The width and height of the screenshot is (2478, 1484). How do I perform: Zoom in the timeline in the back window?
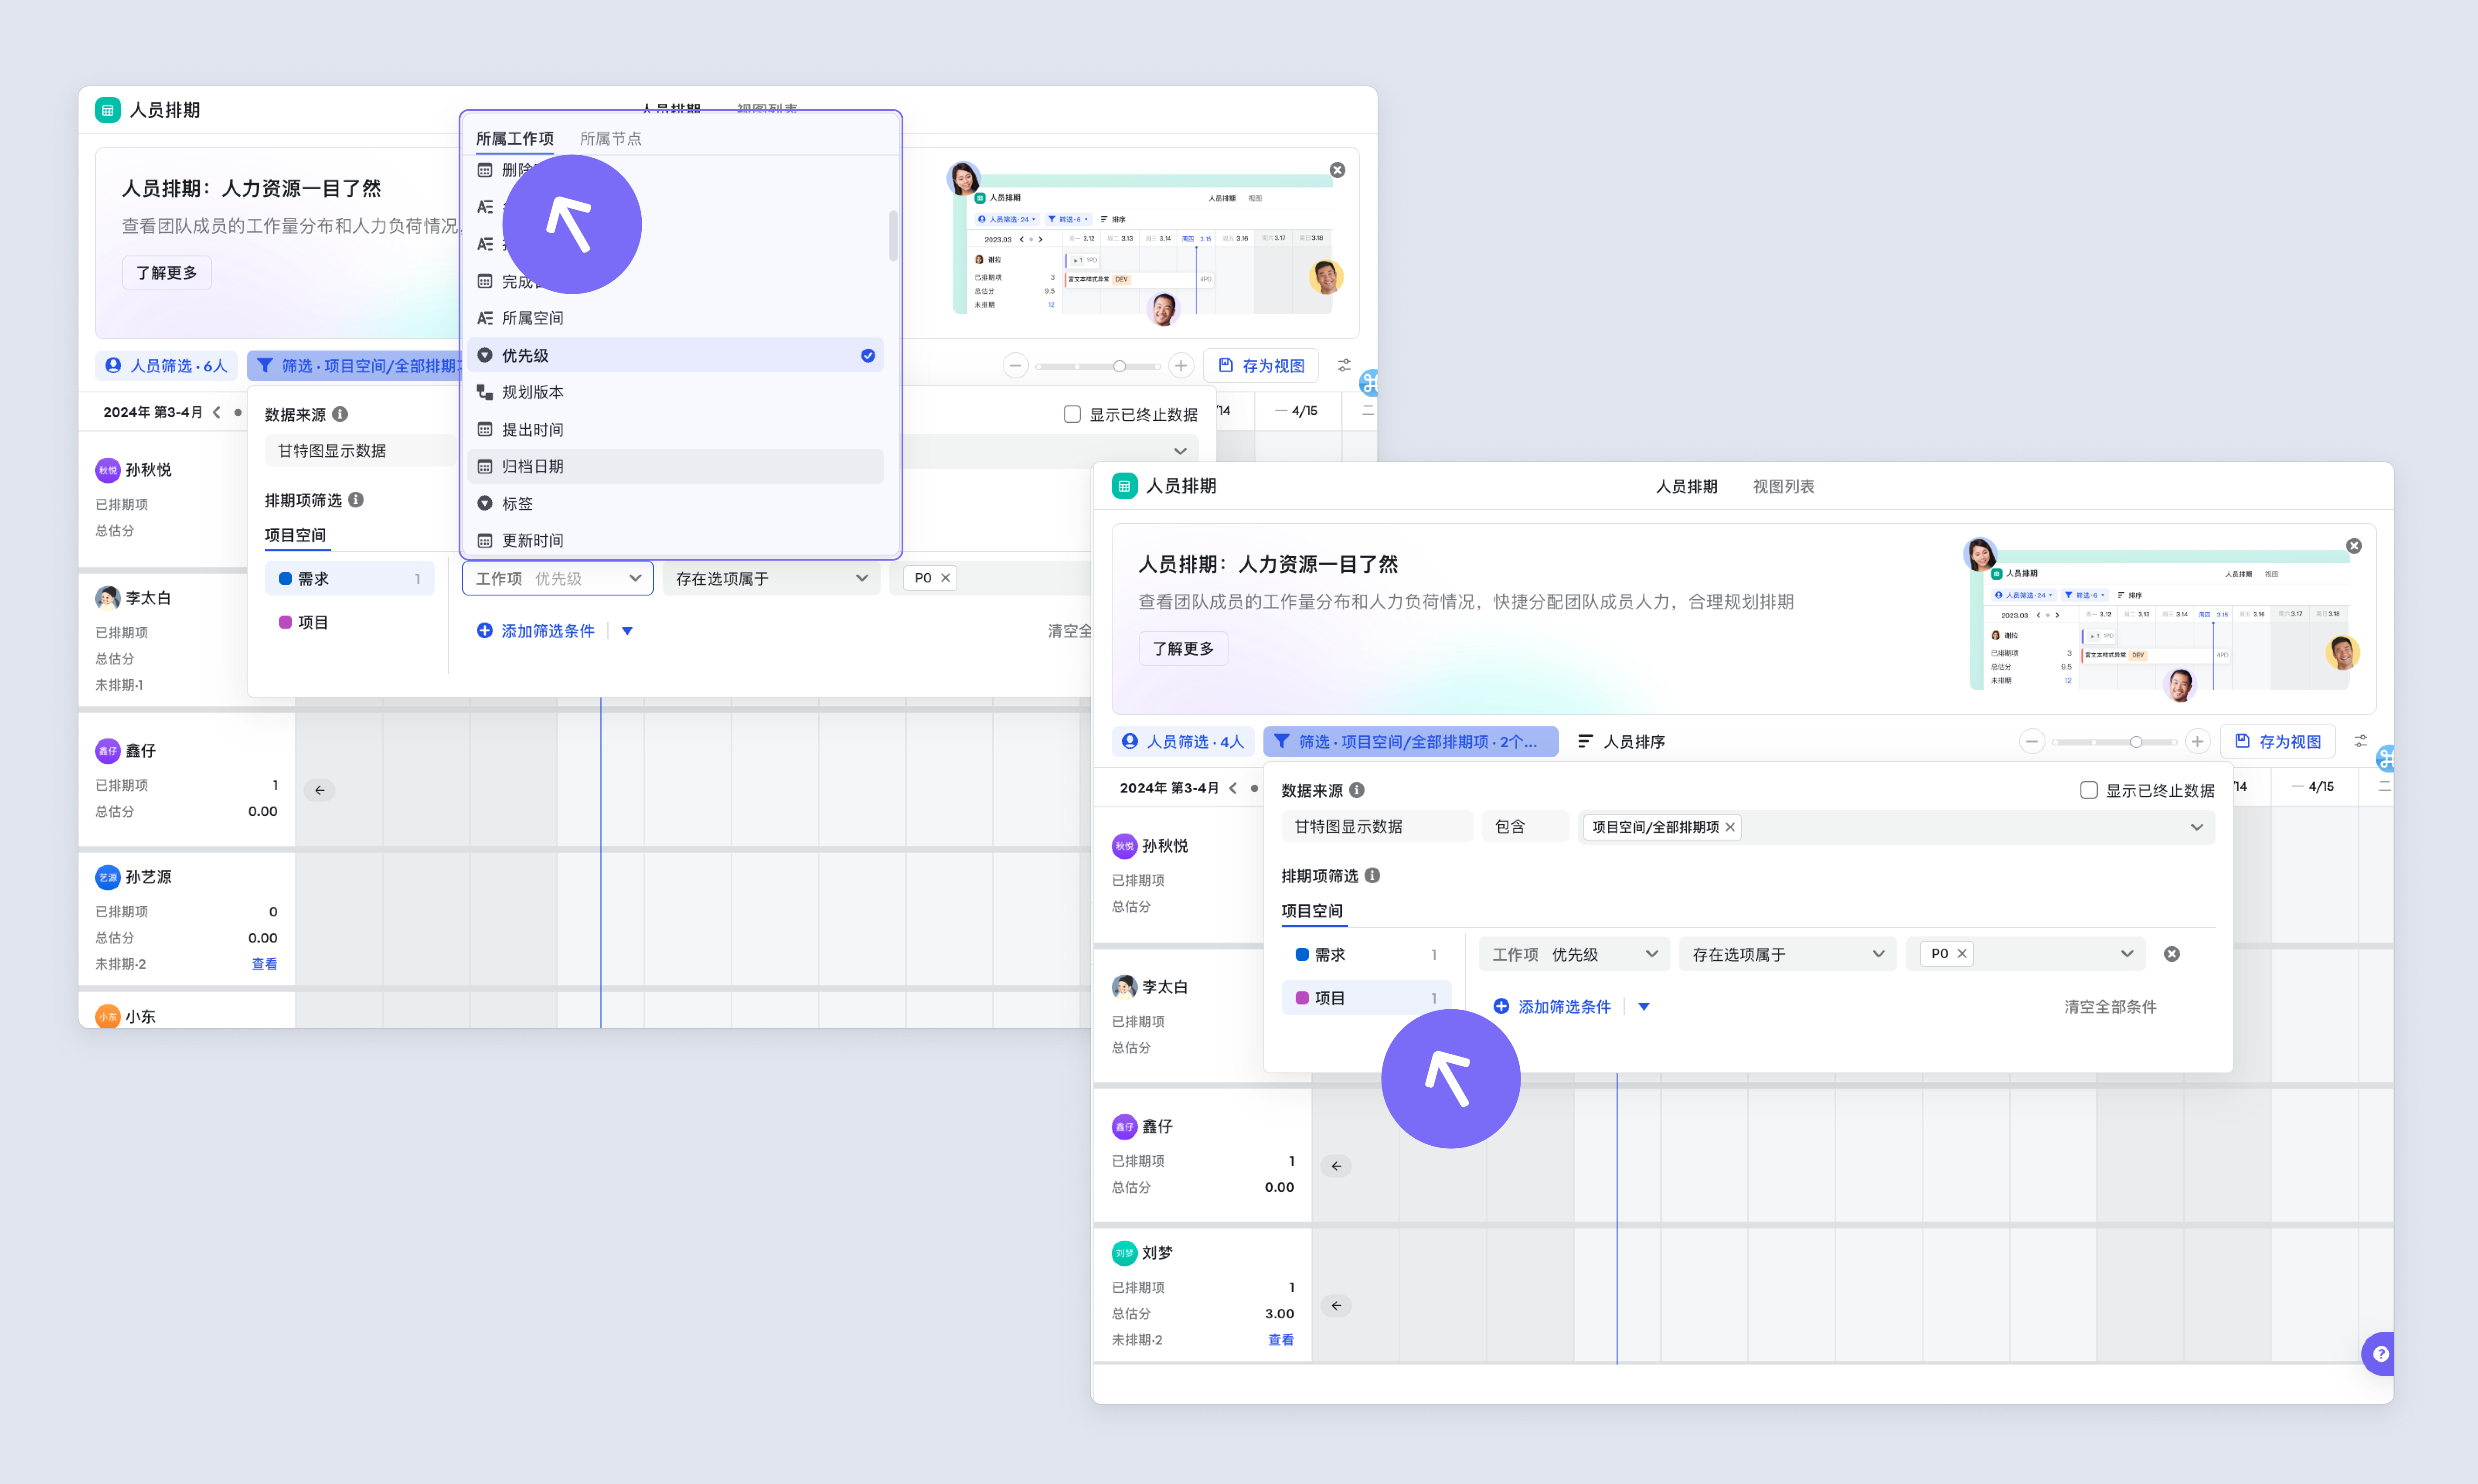coord(1181,366)
